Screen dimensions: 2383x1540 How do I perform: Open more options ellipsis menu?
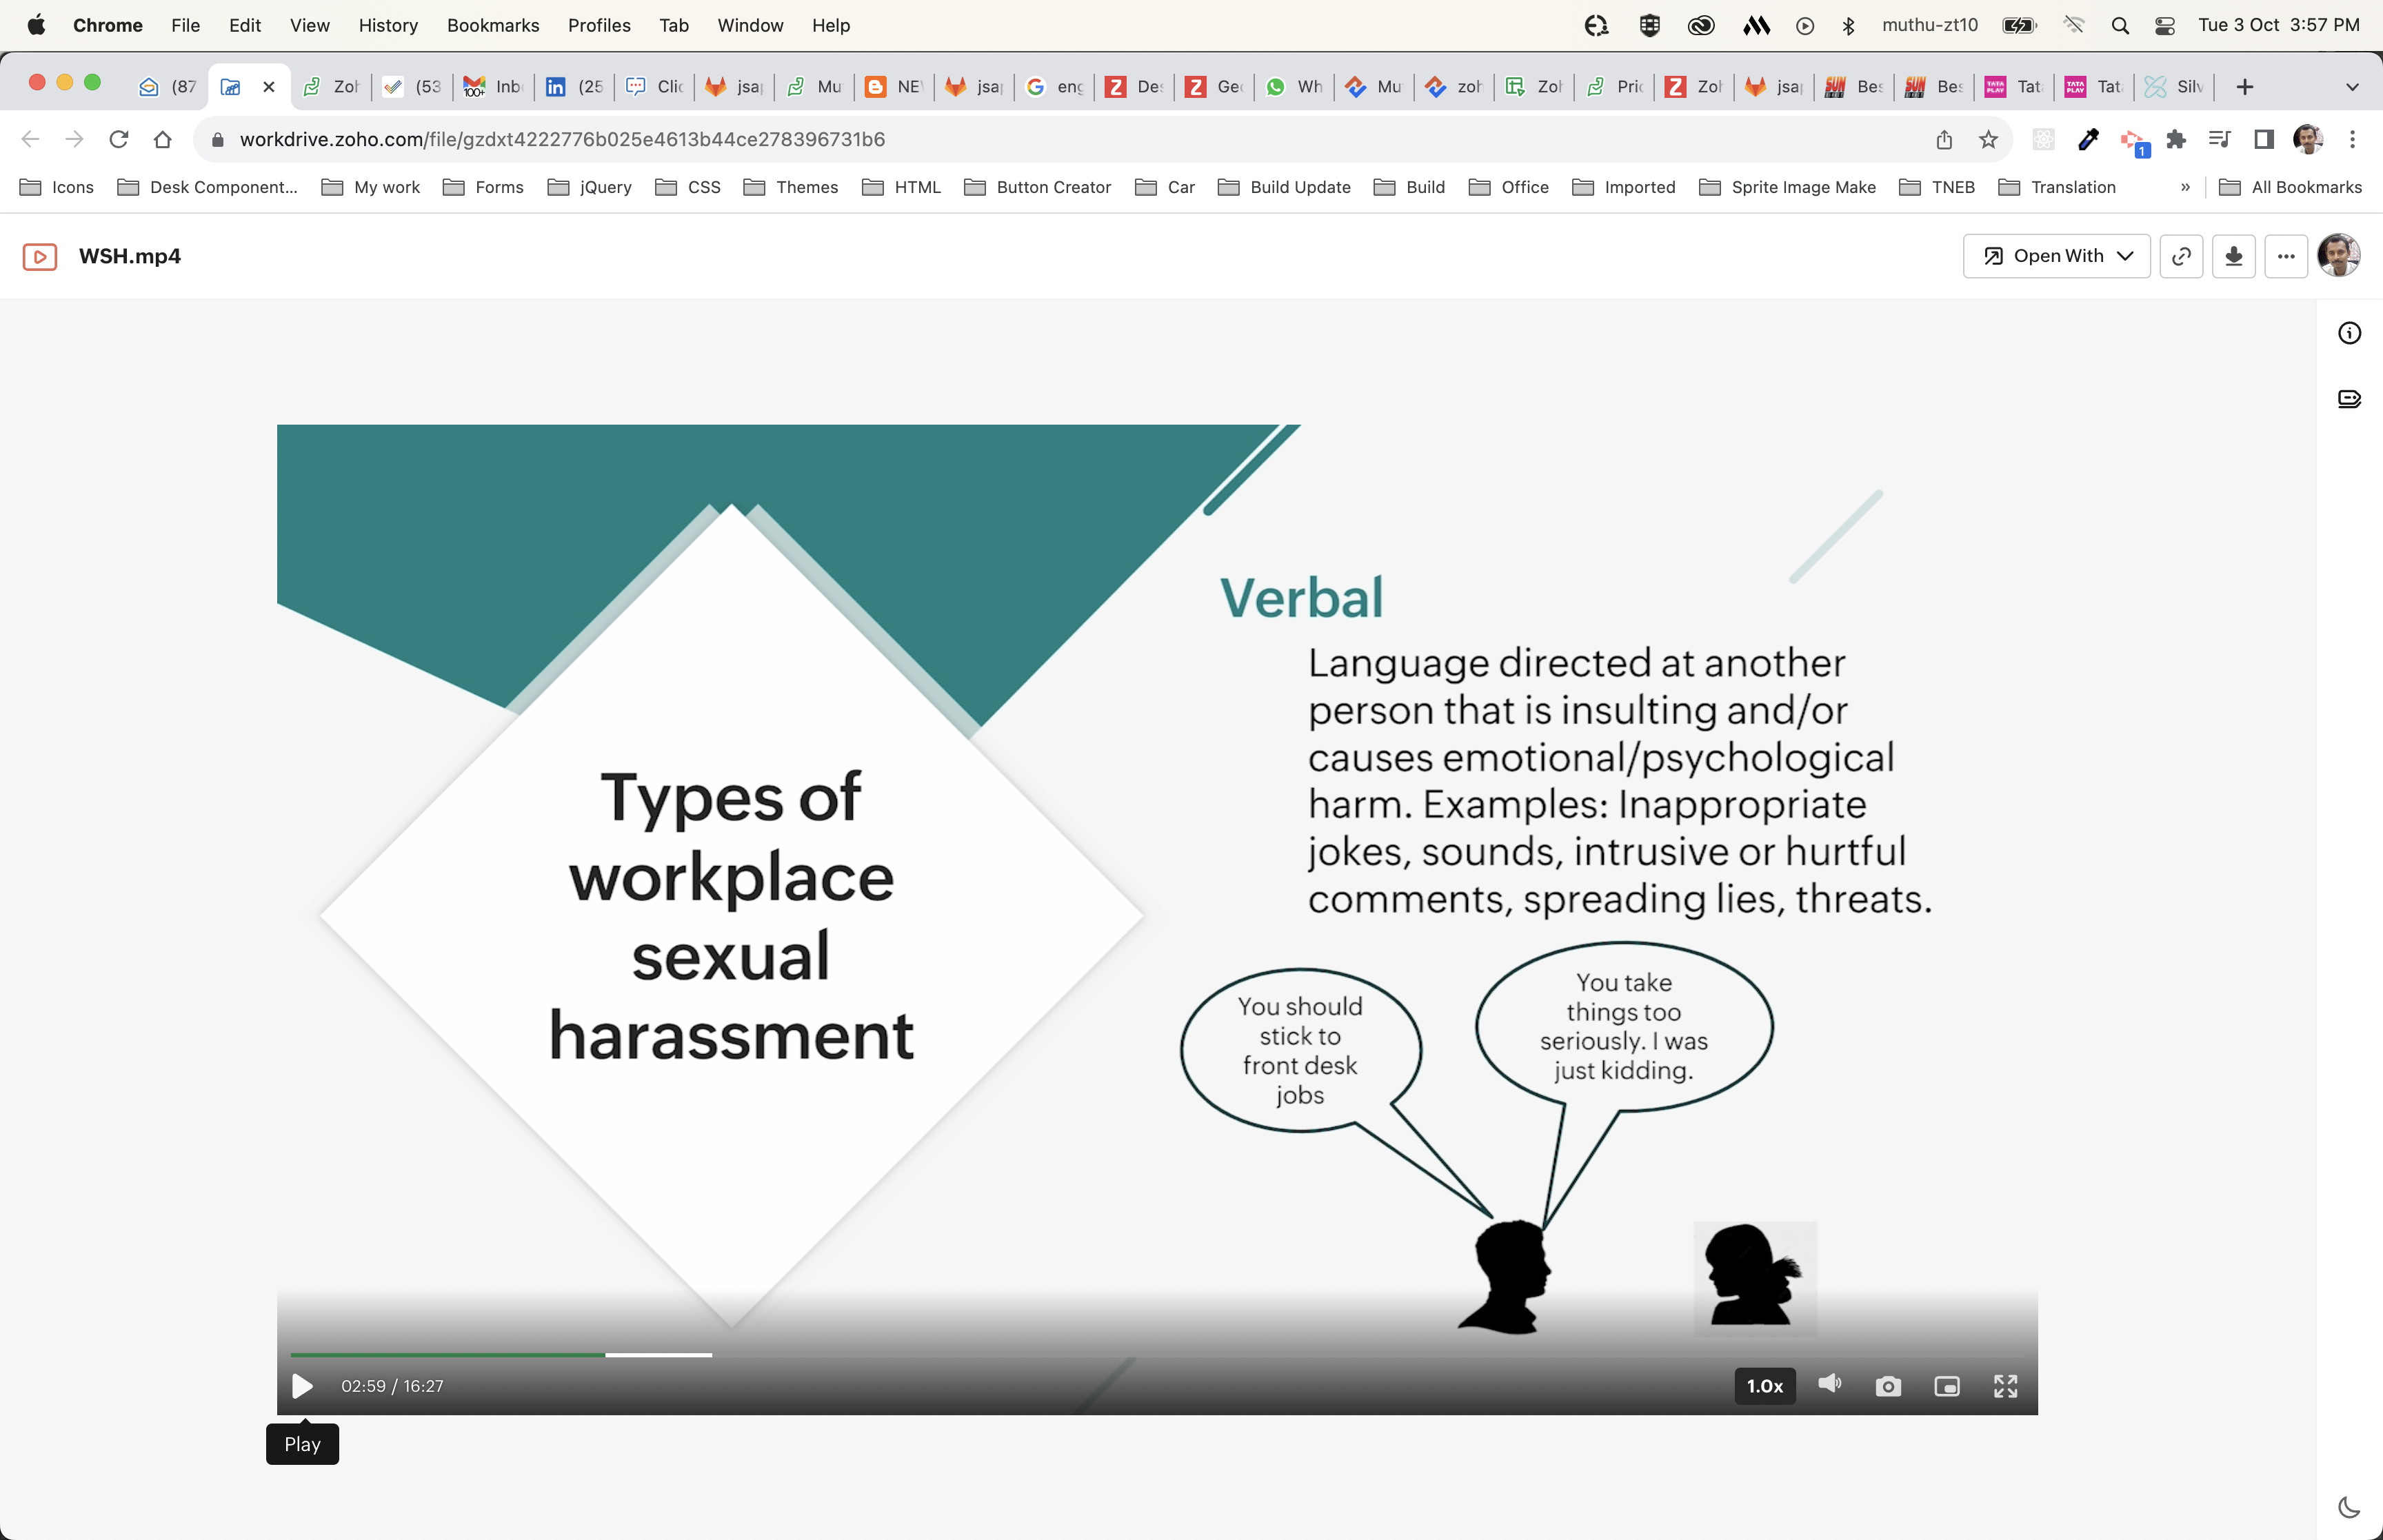2286,256
